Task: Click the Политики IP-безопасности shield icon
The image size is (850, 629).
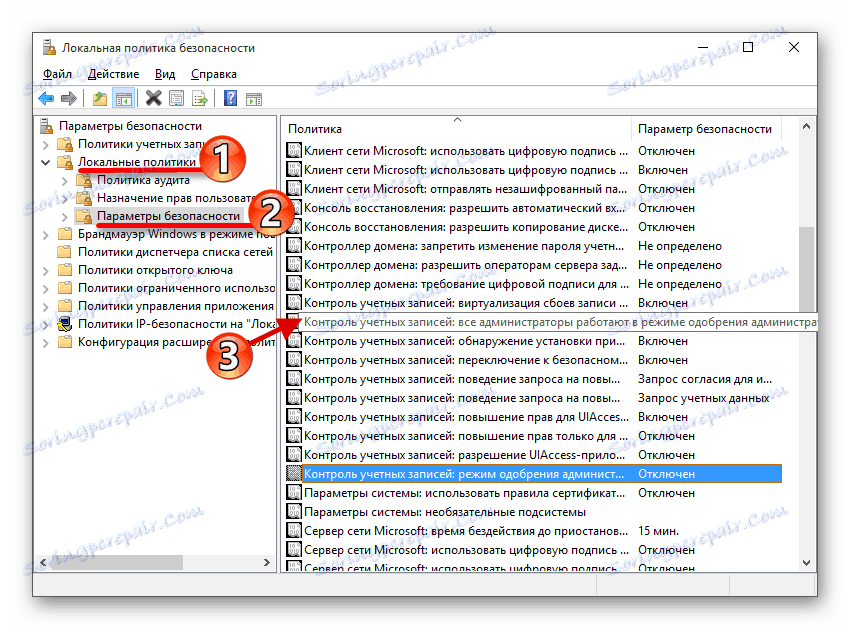Action: (x=65, y=324)
